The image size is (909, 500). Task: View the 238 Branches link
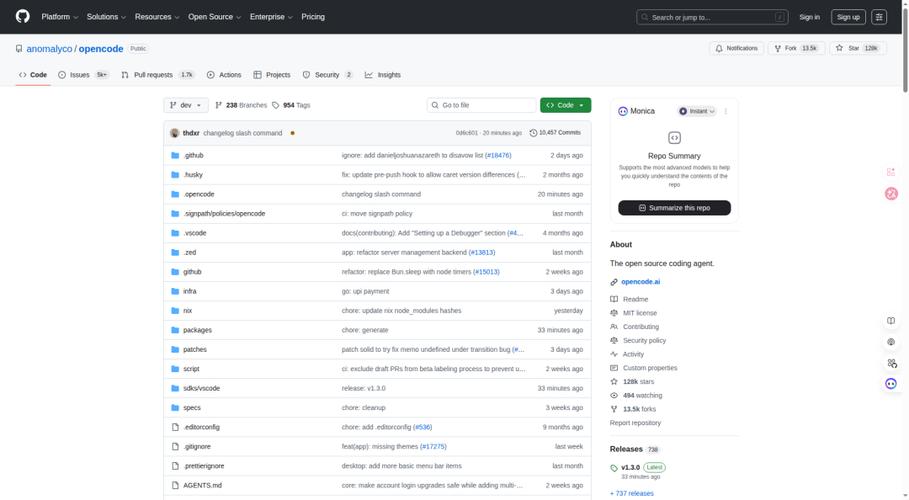click(x=241, y=105)
